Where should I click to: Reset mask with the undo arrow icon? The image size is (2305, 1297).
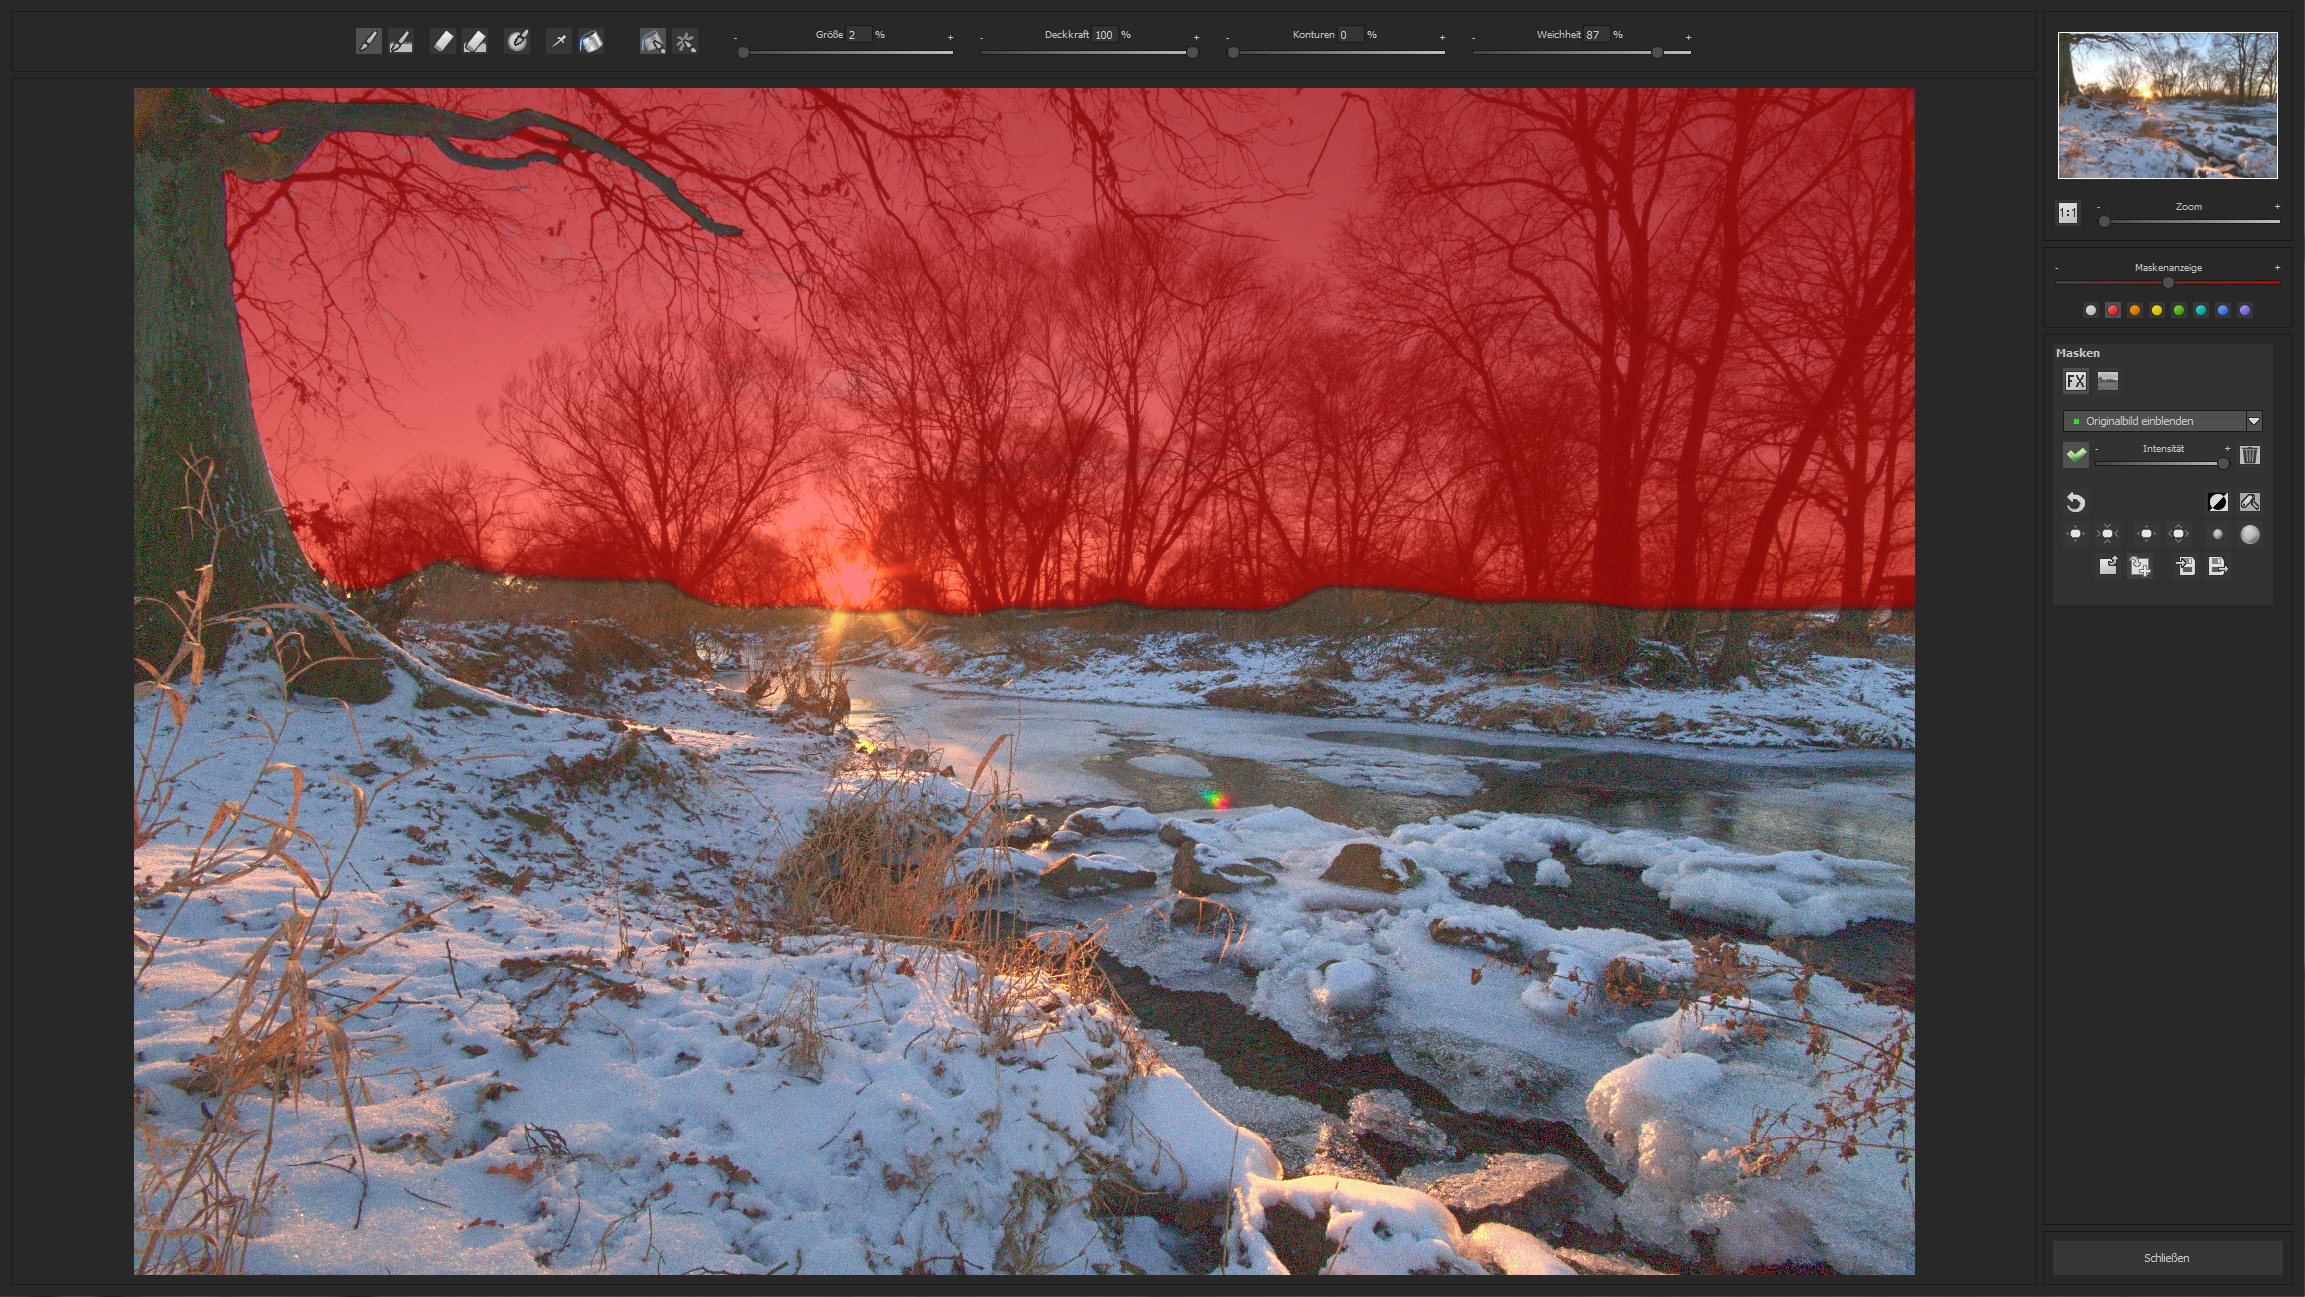tap(2075, 502)
